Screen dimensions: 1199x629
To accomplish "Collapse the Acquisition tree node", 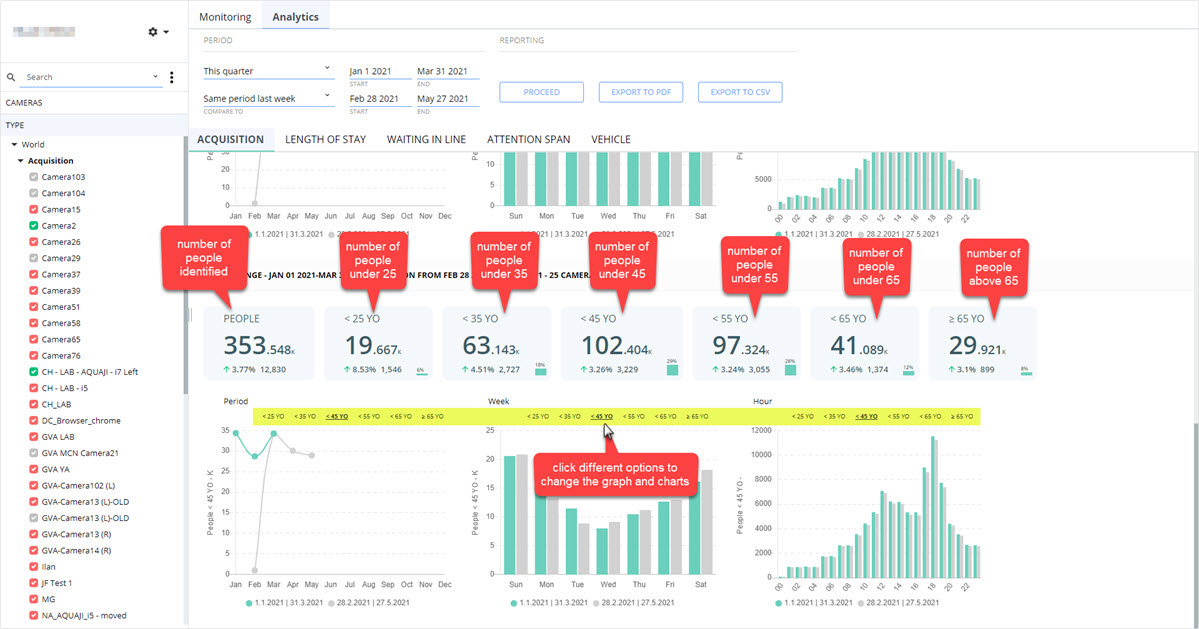I will tap(21, 160).
